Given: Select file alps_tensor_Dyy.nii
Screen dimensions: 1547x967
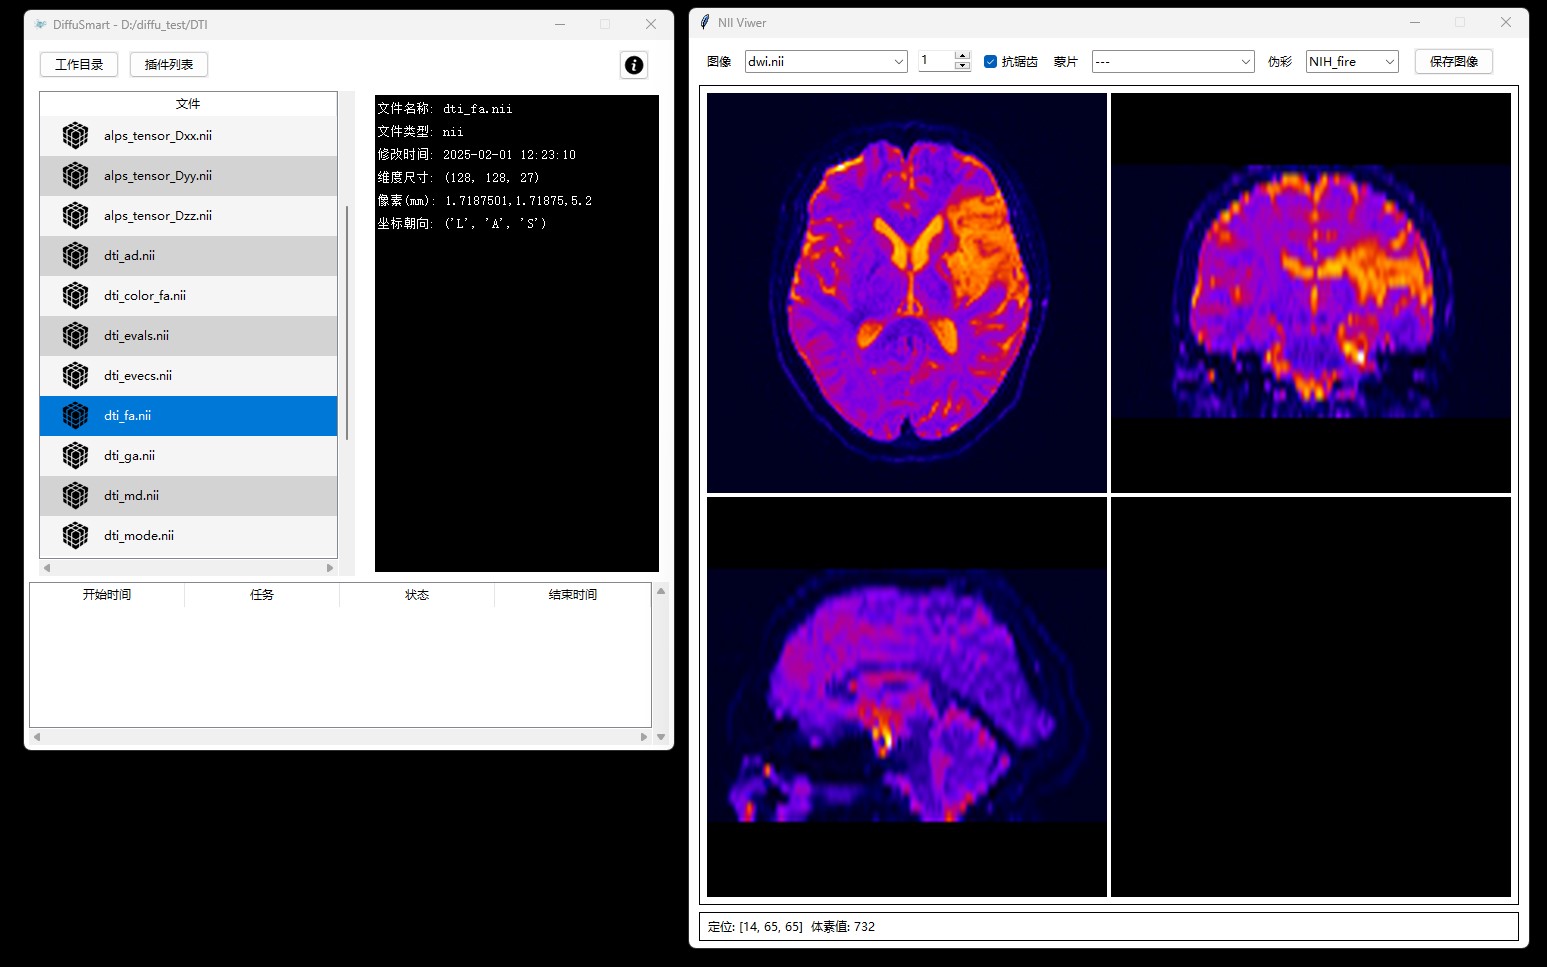Looking at the screenshot, I should pos(188,176).
